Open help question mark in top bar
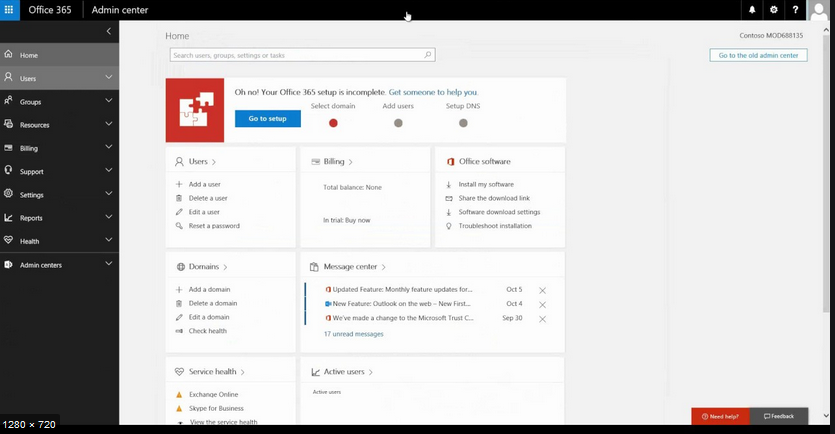 [x=795, y=10]
